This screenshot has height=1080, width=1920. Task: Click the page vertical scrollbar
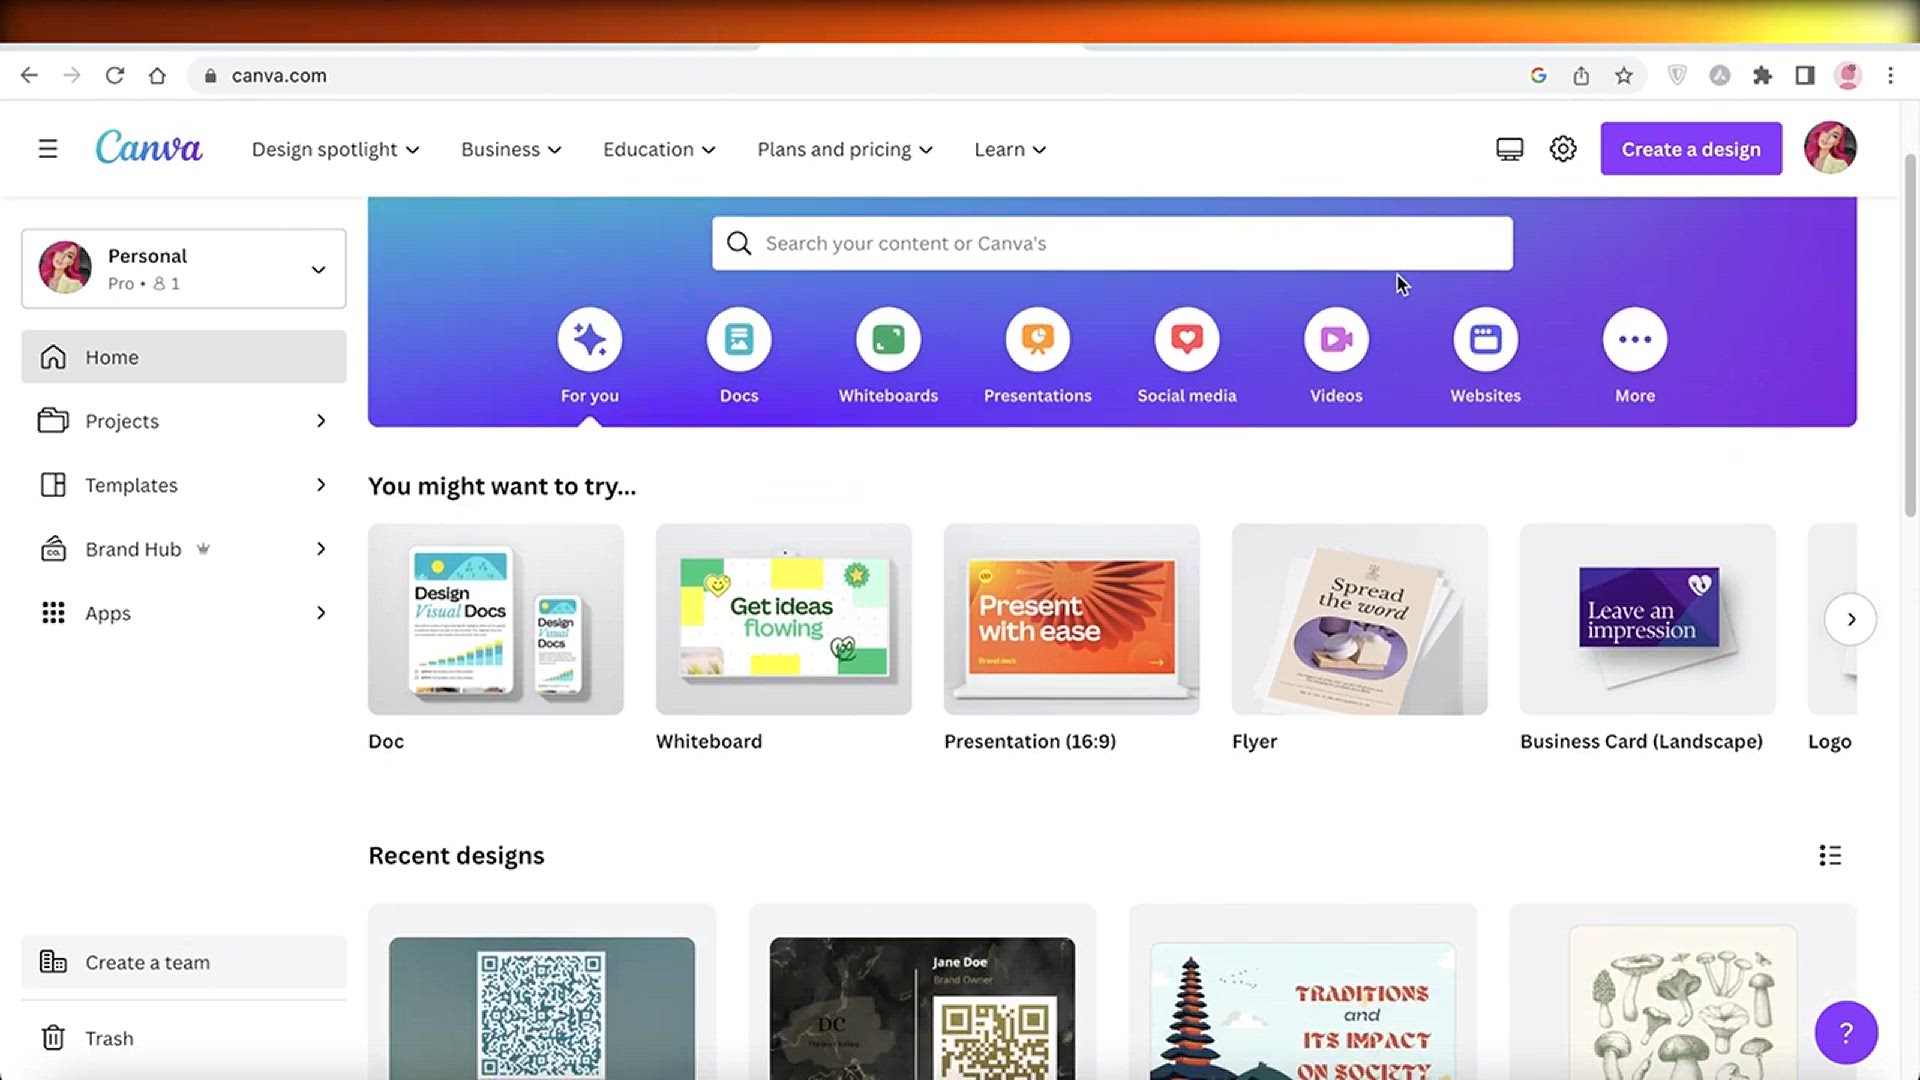point(1910,335)
